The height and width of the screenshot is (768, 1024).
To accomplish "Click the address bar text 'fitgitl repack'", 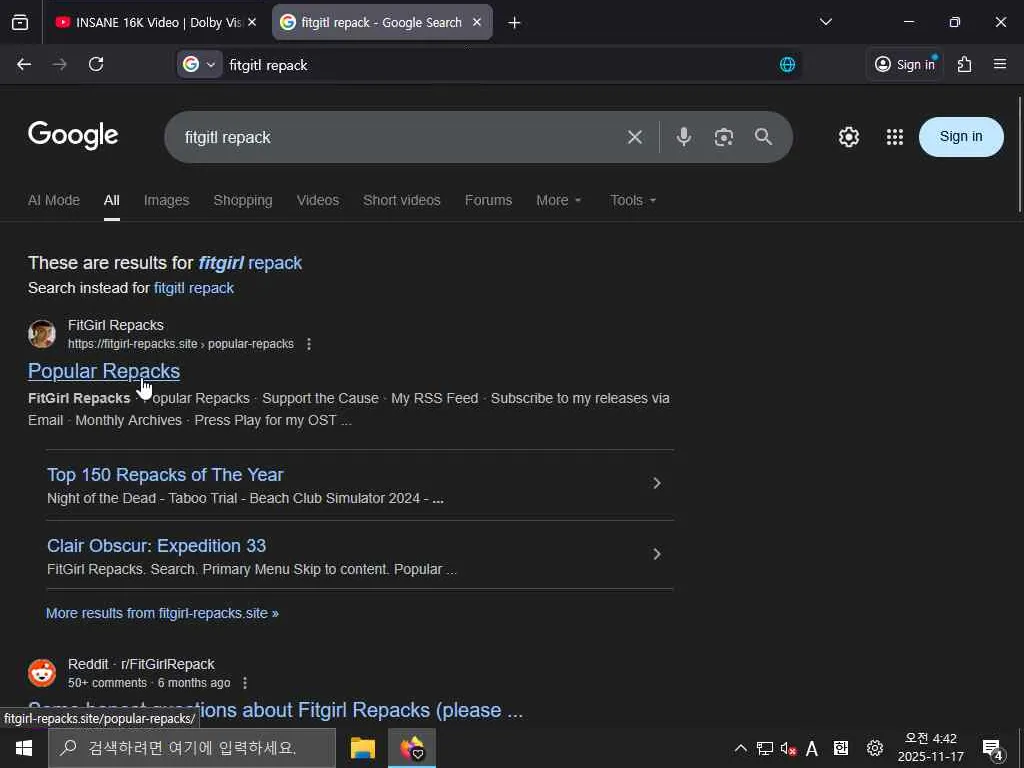I will coord(268,65).
